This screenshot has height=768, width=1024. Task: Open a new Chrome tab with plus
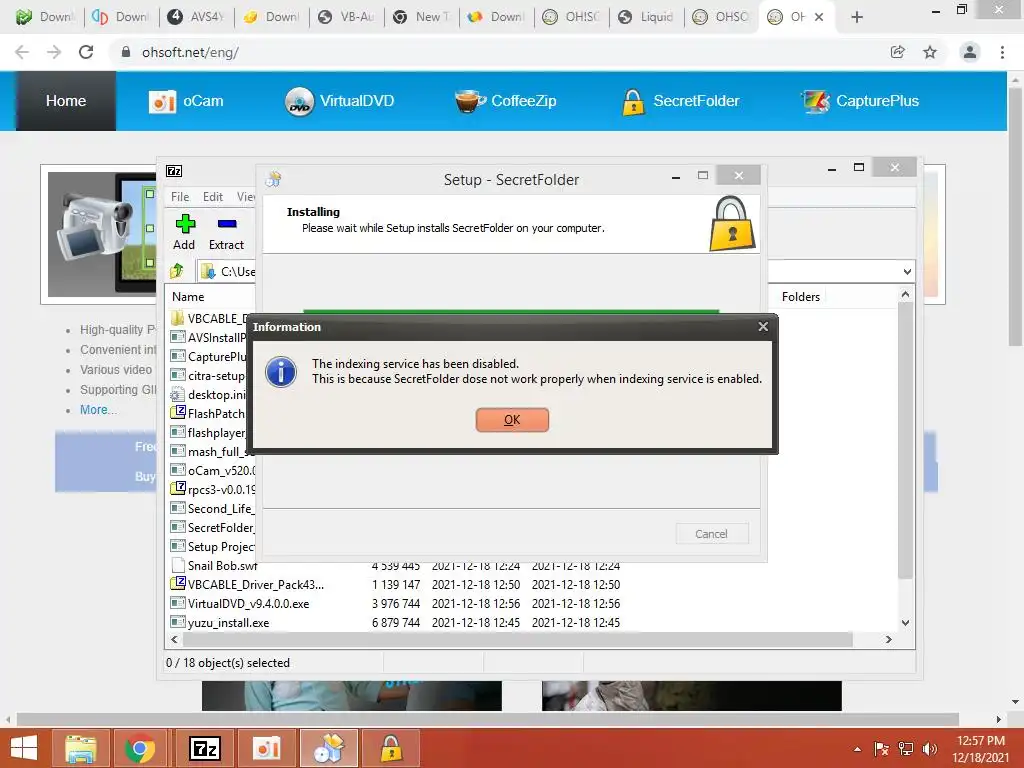857,17
